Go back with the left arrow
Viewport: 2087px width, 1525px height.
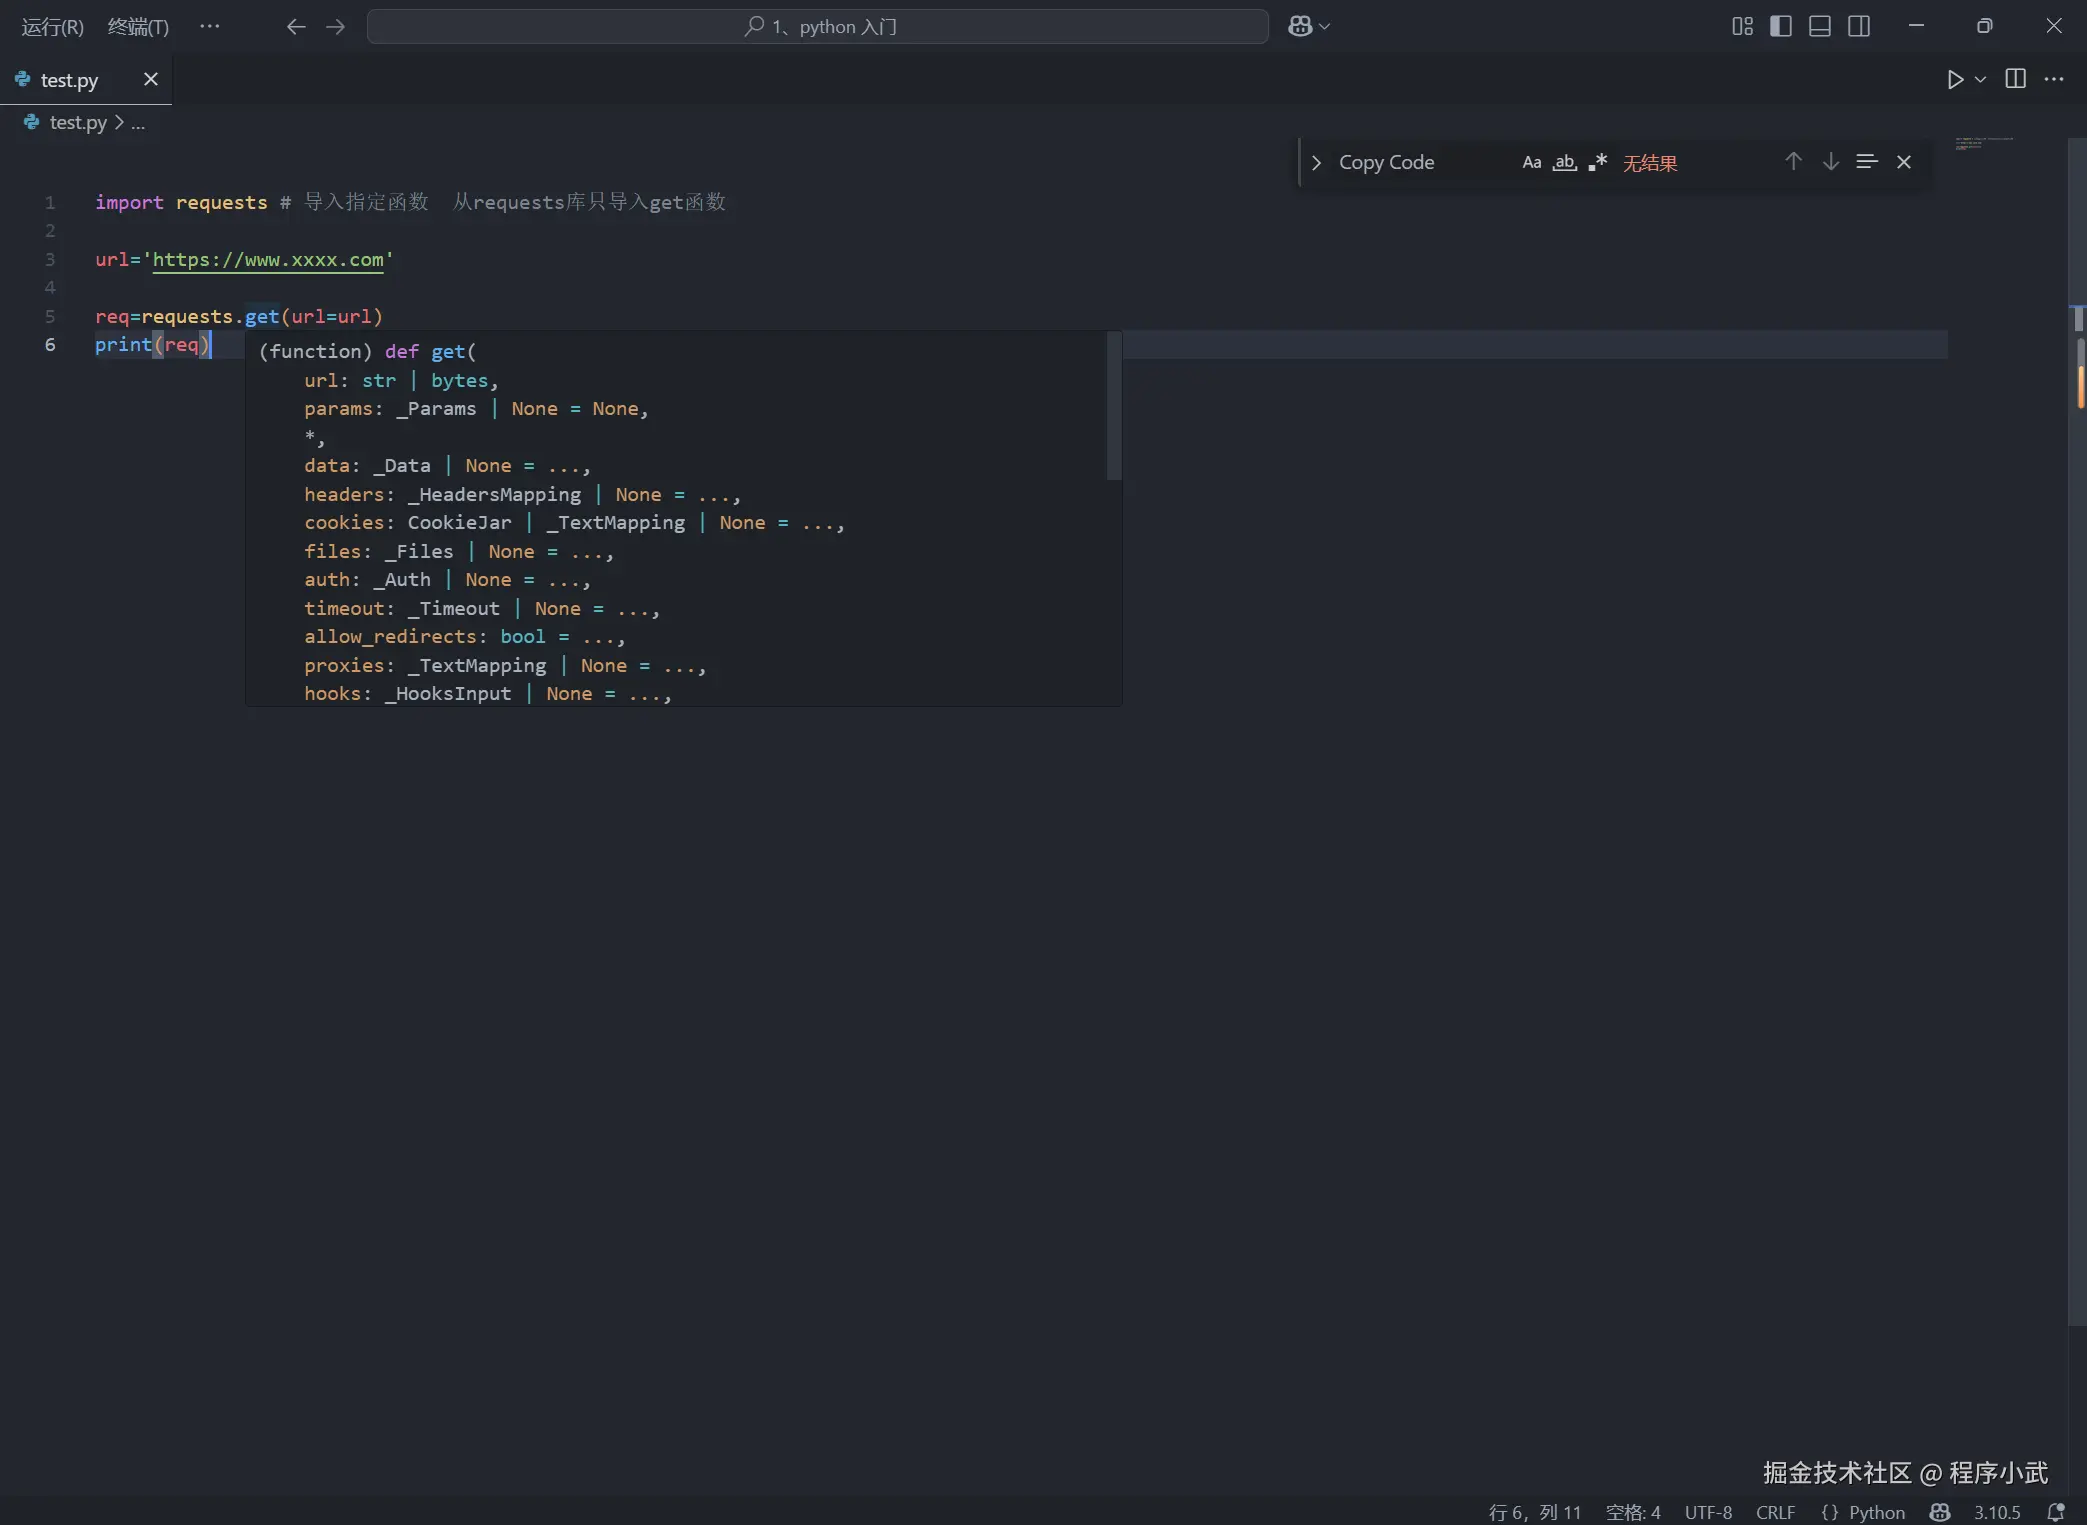(x=296, y=27)
